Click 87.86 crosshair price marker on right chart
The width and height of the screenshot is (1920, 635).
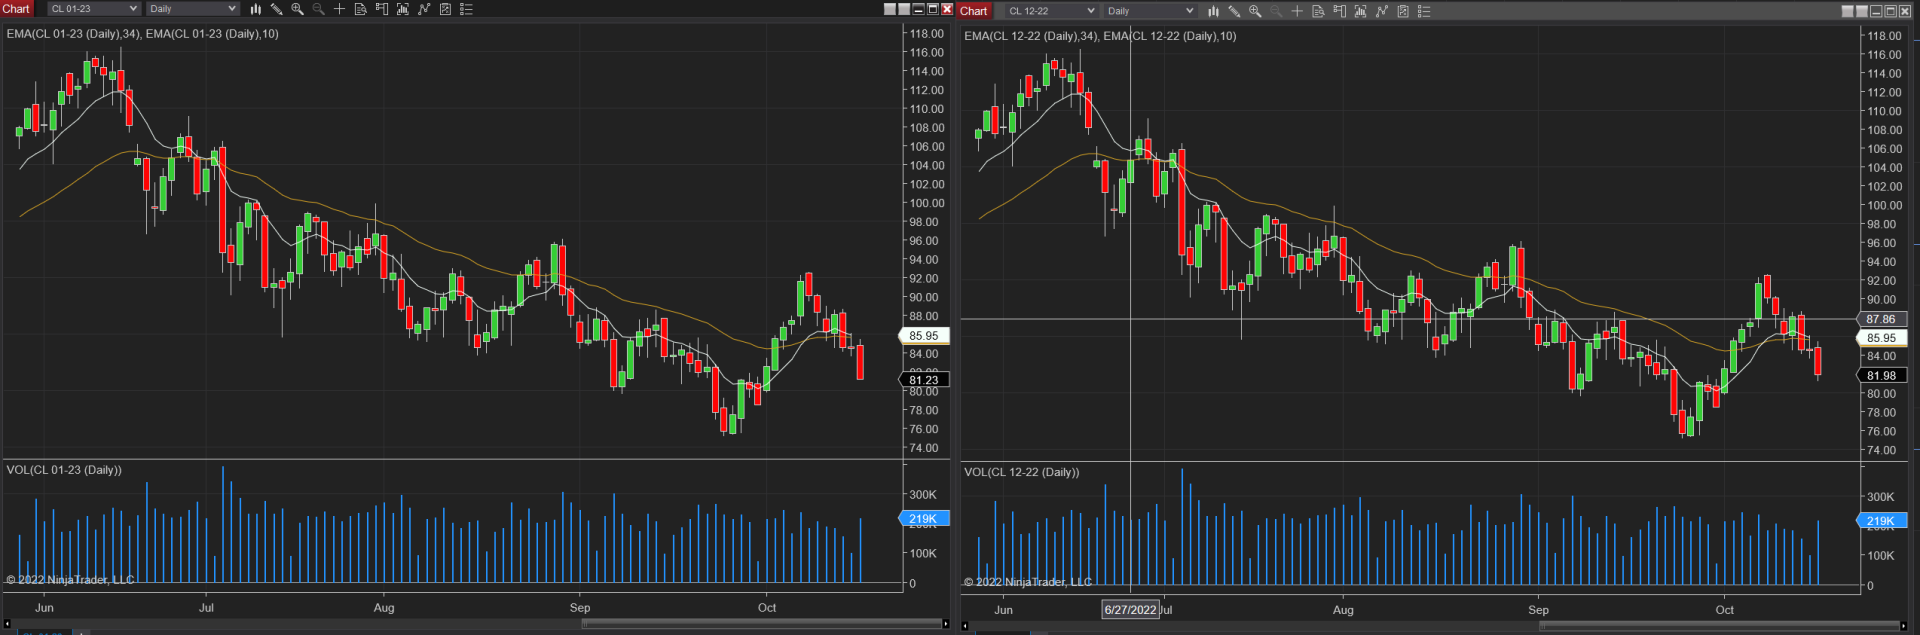pyautogui.click(x=1881, y=319)
